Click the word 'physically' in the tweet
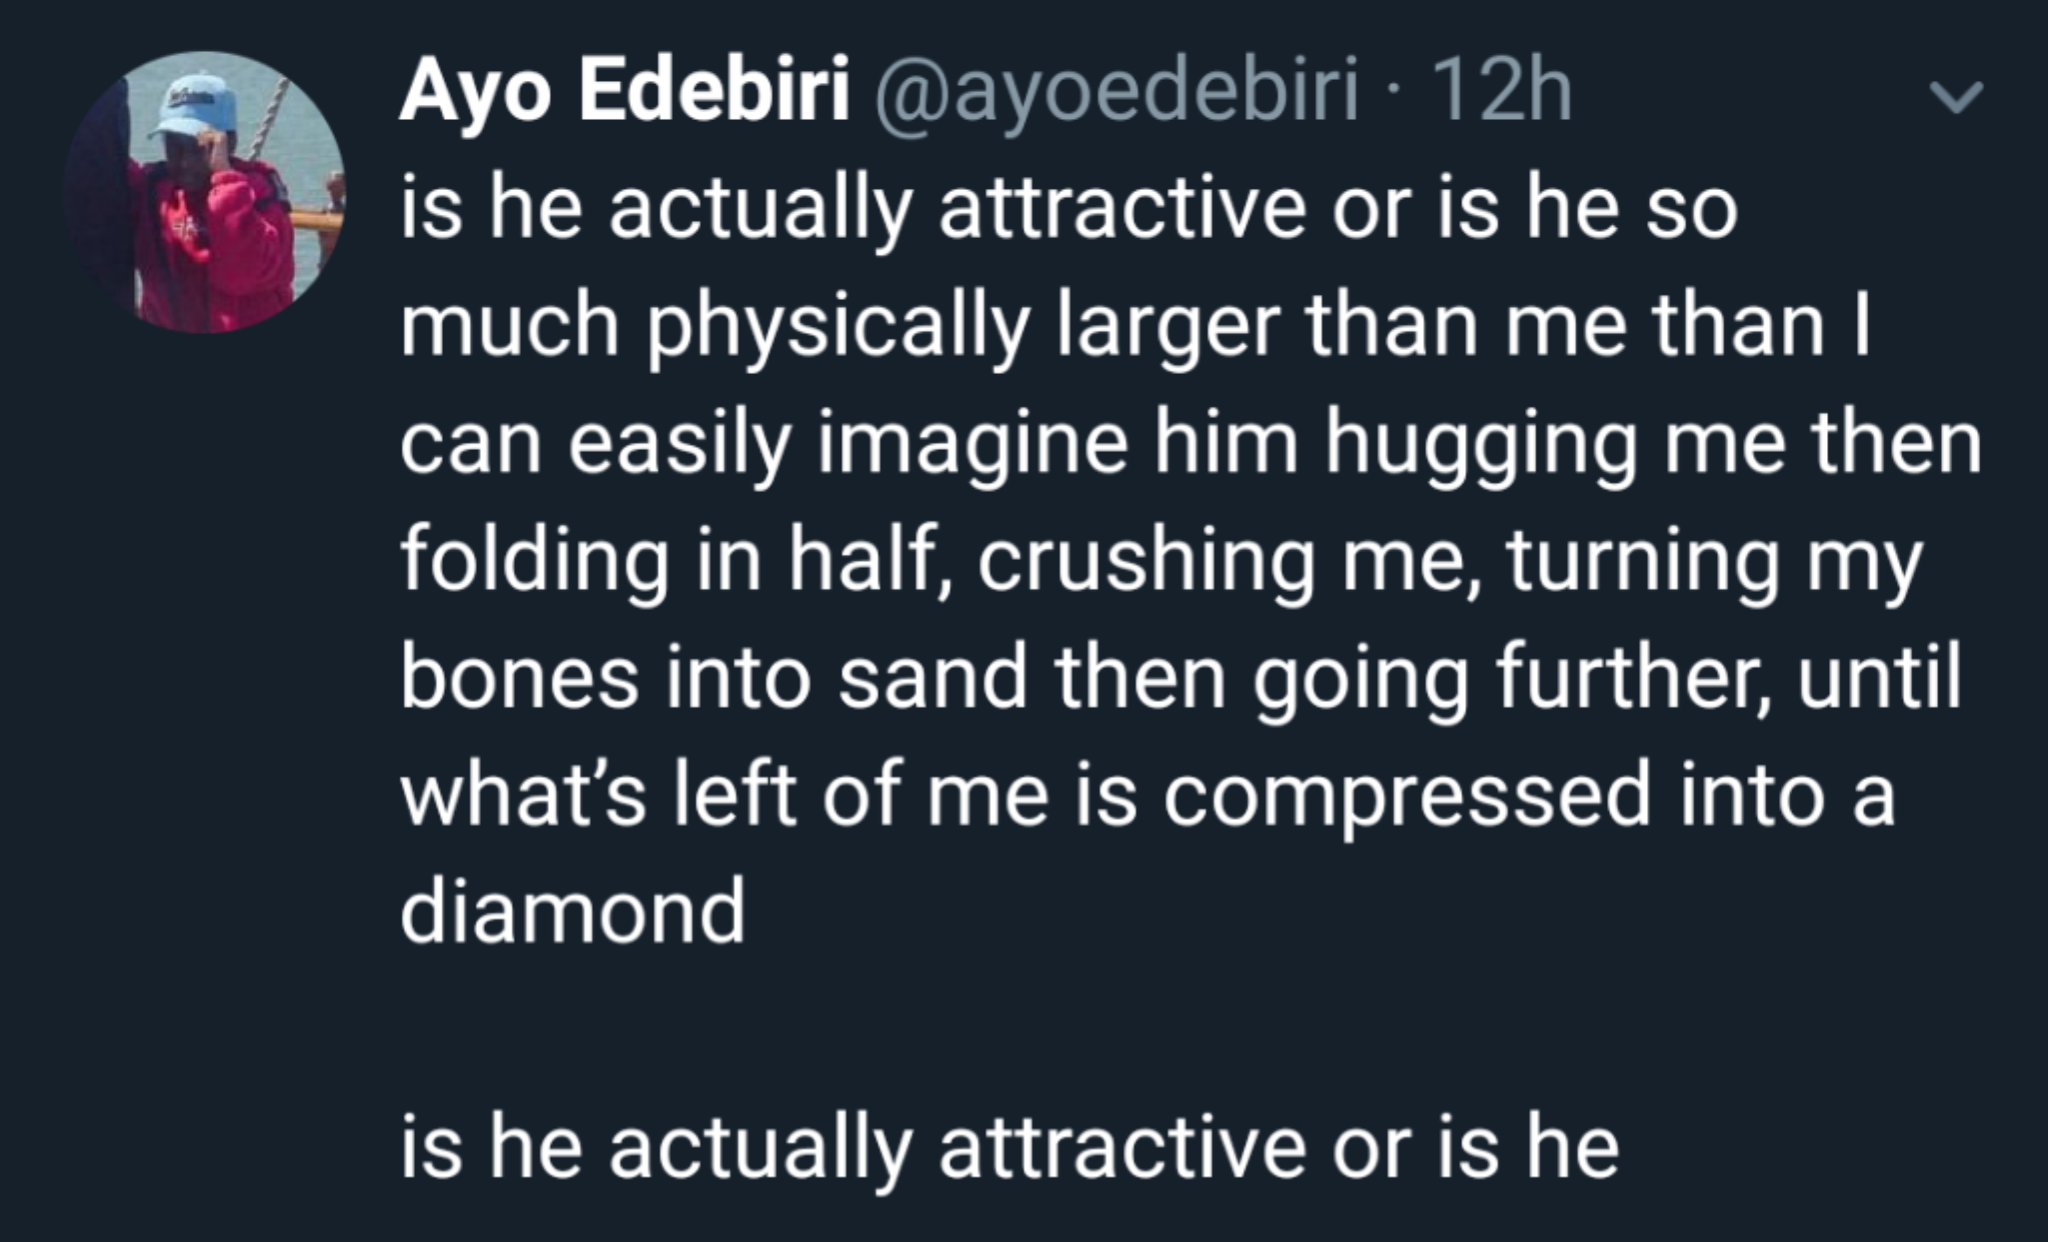Viewport: 2048px width, 1242px height. click(x=838, y=328)
